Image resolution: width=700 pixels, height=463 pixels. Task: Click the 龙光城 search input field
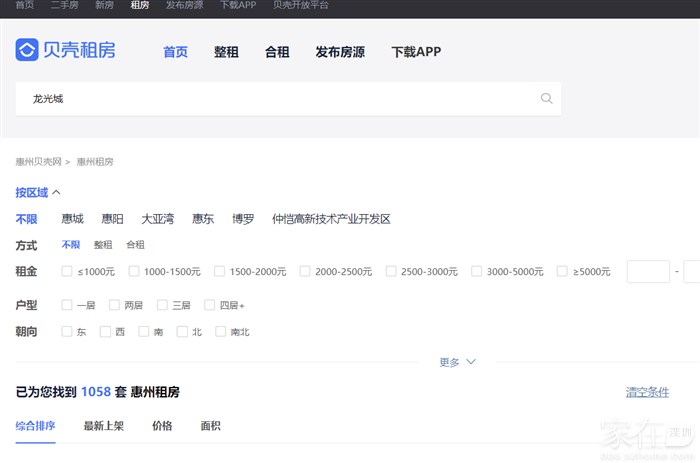pyautogui.click(x=280, y=99)
